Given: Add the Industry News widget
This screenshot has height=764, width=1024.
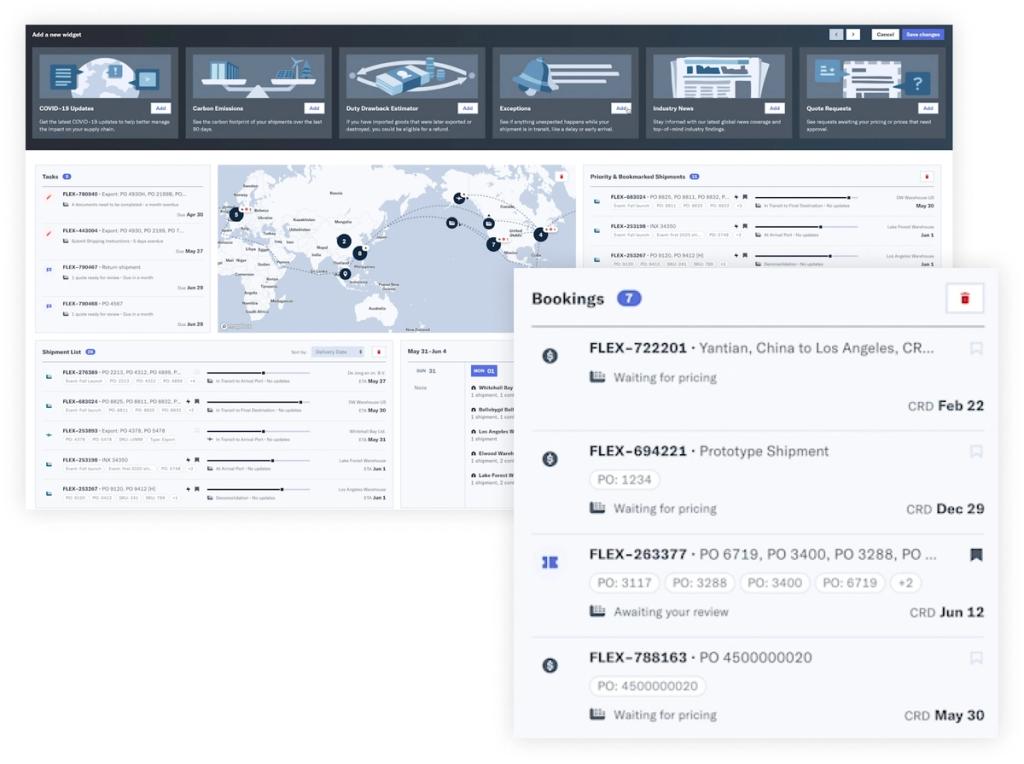Looking at the screenshot, I should click(775, 108).
